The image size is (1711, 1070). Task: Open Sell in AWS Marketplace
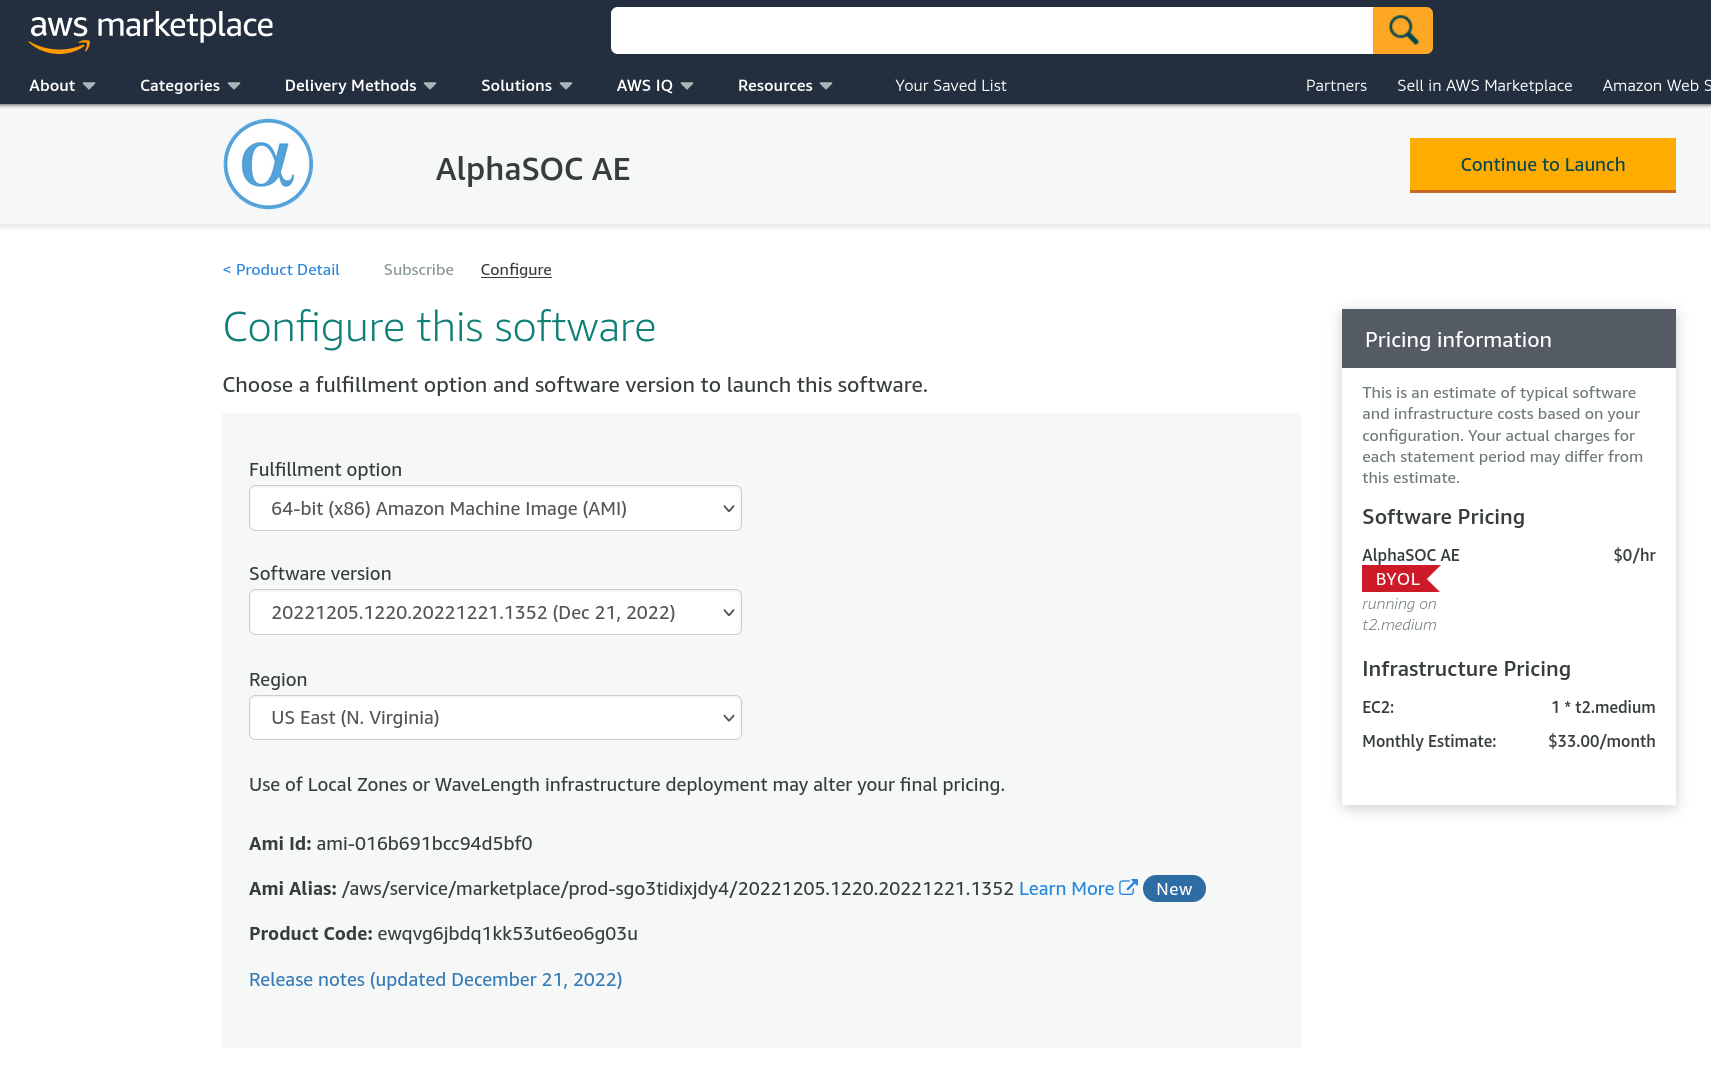coord(1484,86)
